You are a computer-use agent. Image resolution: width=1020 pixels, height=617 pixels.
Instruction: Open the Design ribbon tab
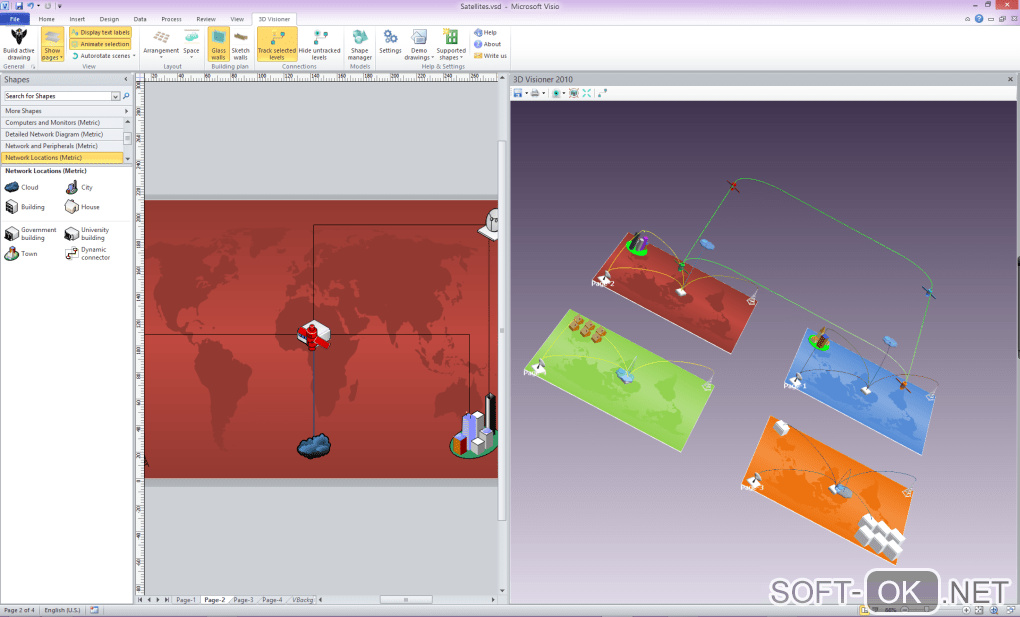point(109,19)
